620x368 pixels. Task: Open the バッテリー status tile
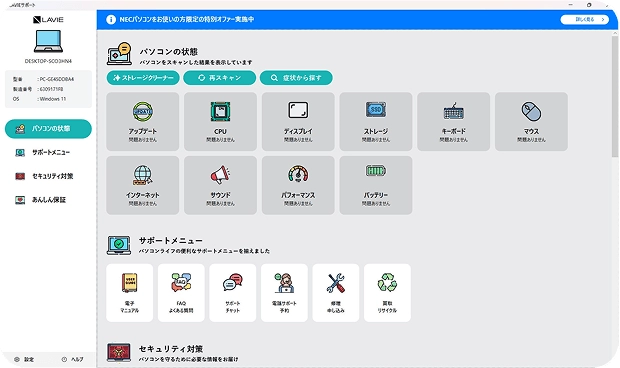[x=376, y=185]
